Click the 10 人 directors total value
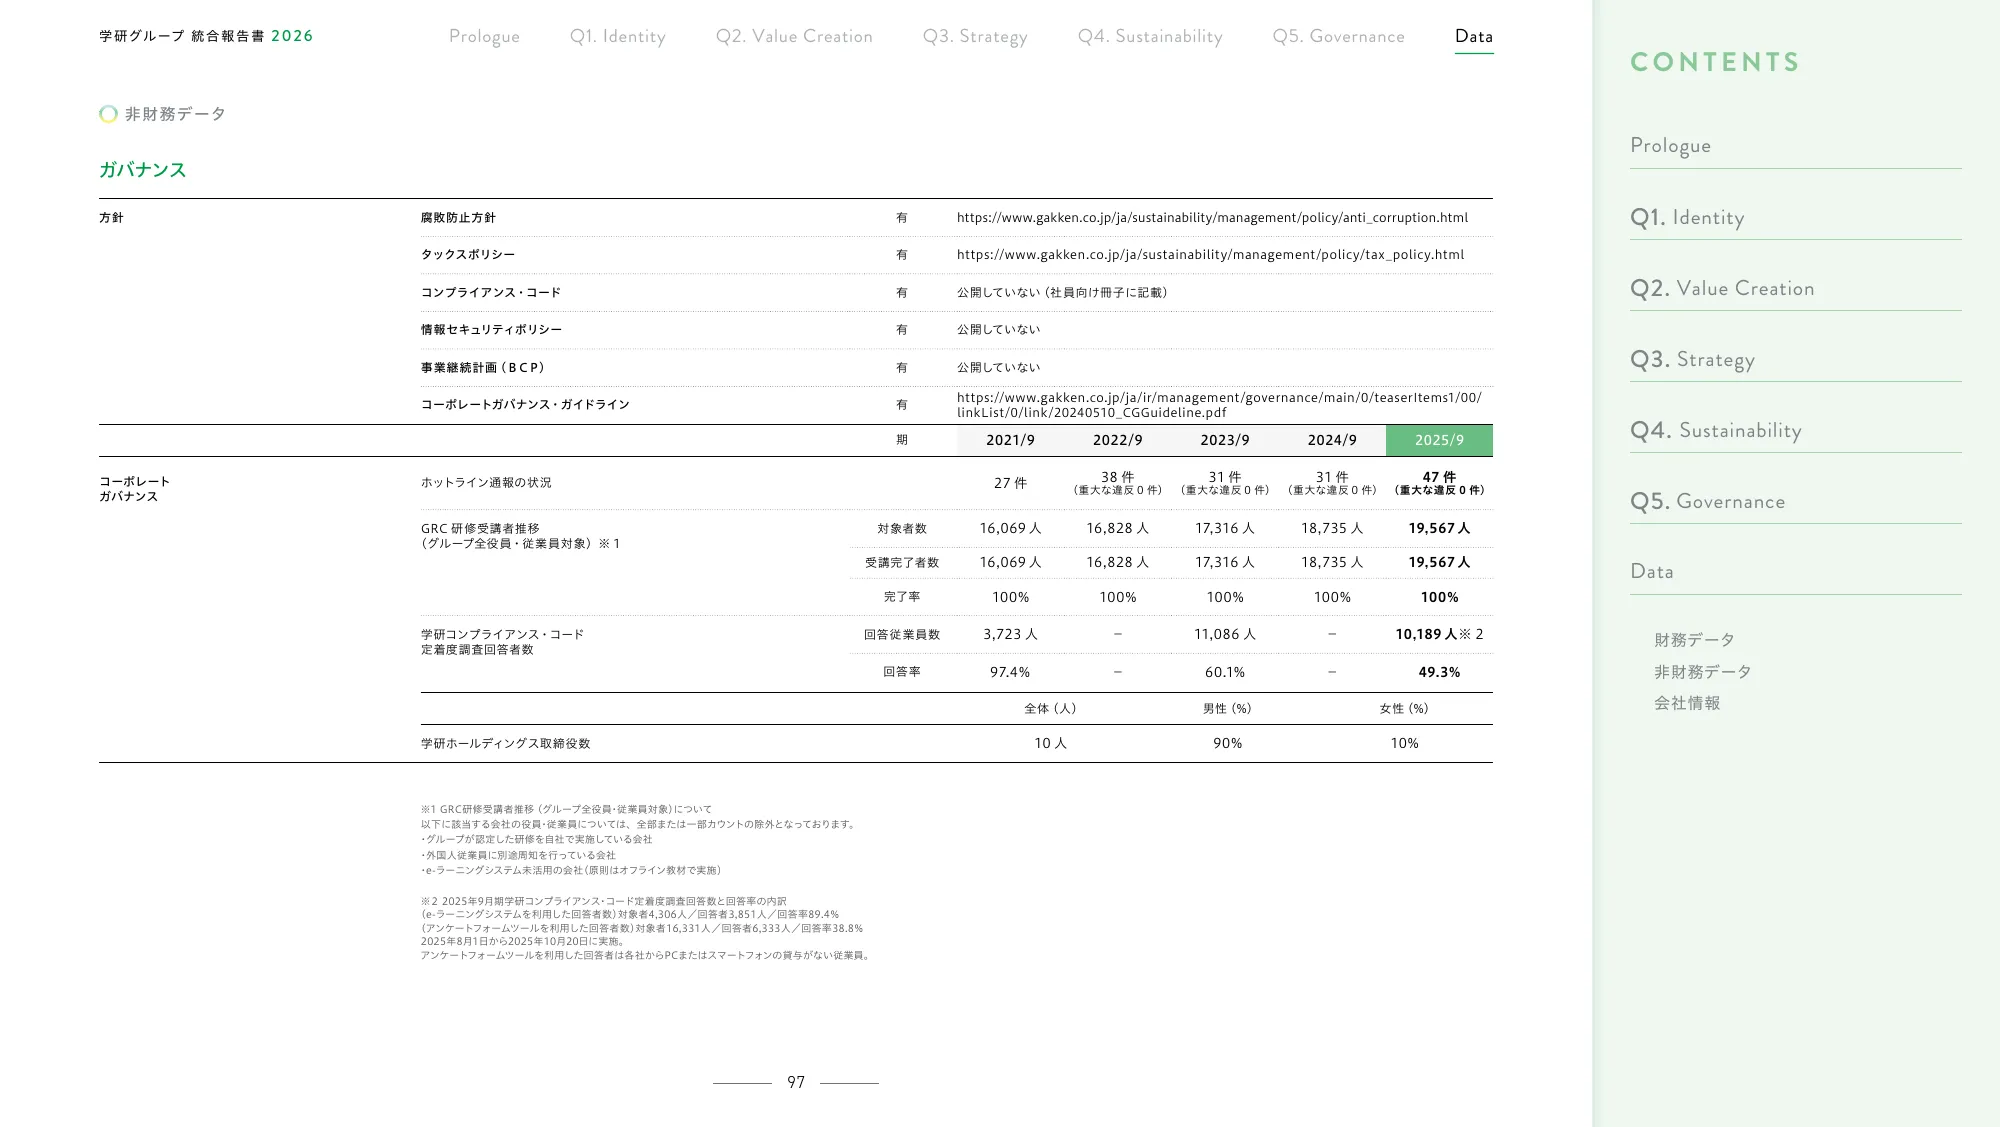Image resolution: width=2000 pixels, height=1127 pixels. (x=1050, y=744)
